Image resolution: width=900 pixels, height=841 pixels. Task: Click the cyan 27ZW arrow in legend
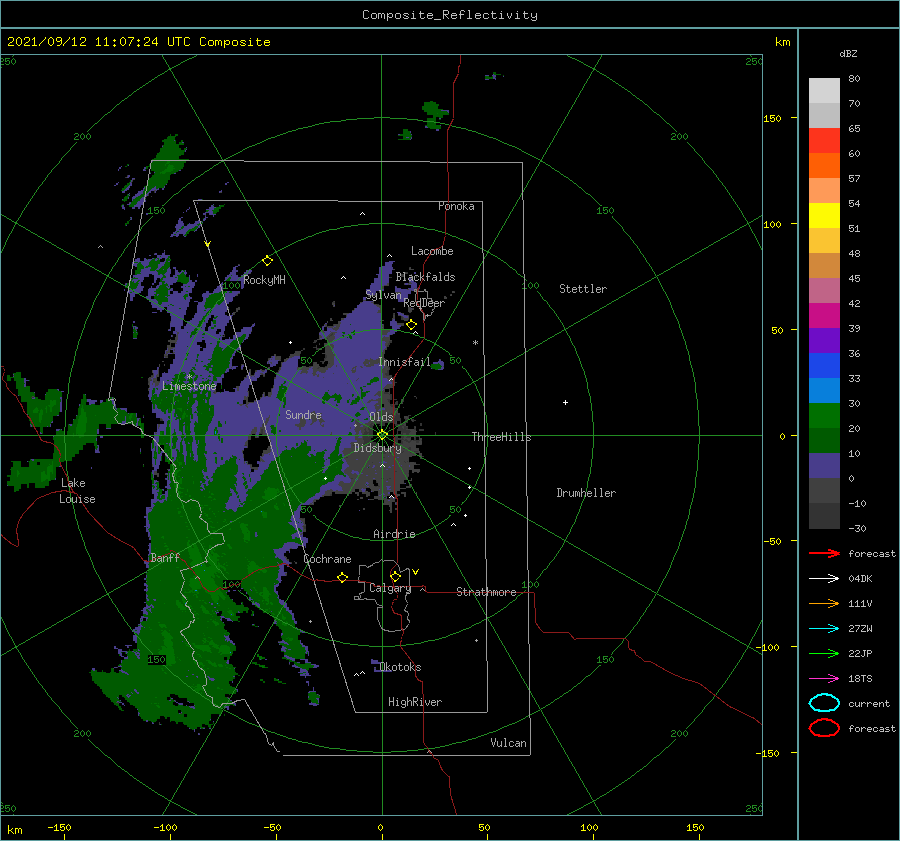pos(824,629)
